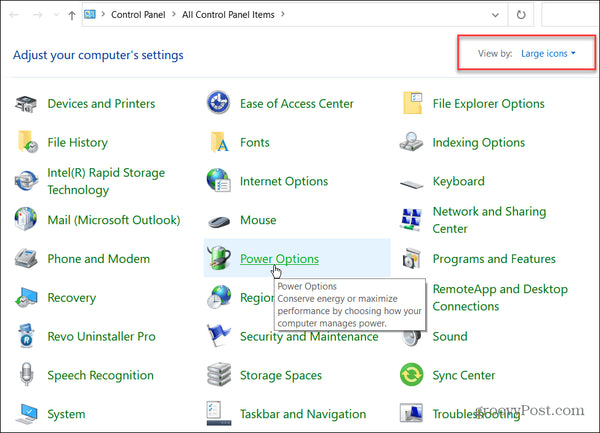Open the Internet Options link
The width and height of the screenshot is (600, 433).
coord(284,181)
